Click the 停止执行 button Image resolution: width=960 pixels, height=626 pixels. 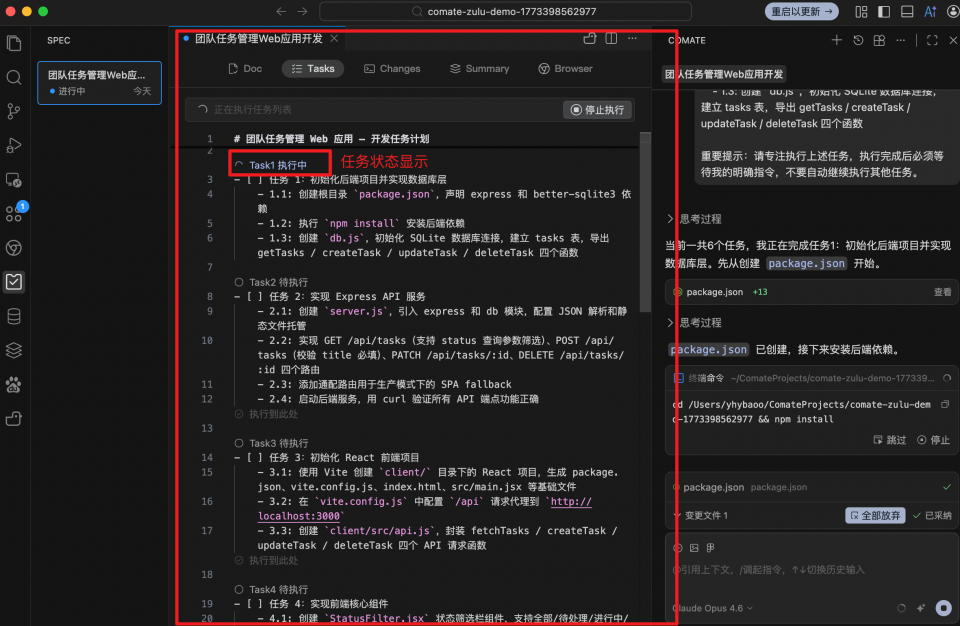[x=597, y=110]
